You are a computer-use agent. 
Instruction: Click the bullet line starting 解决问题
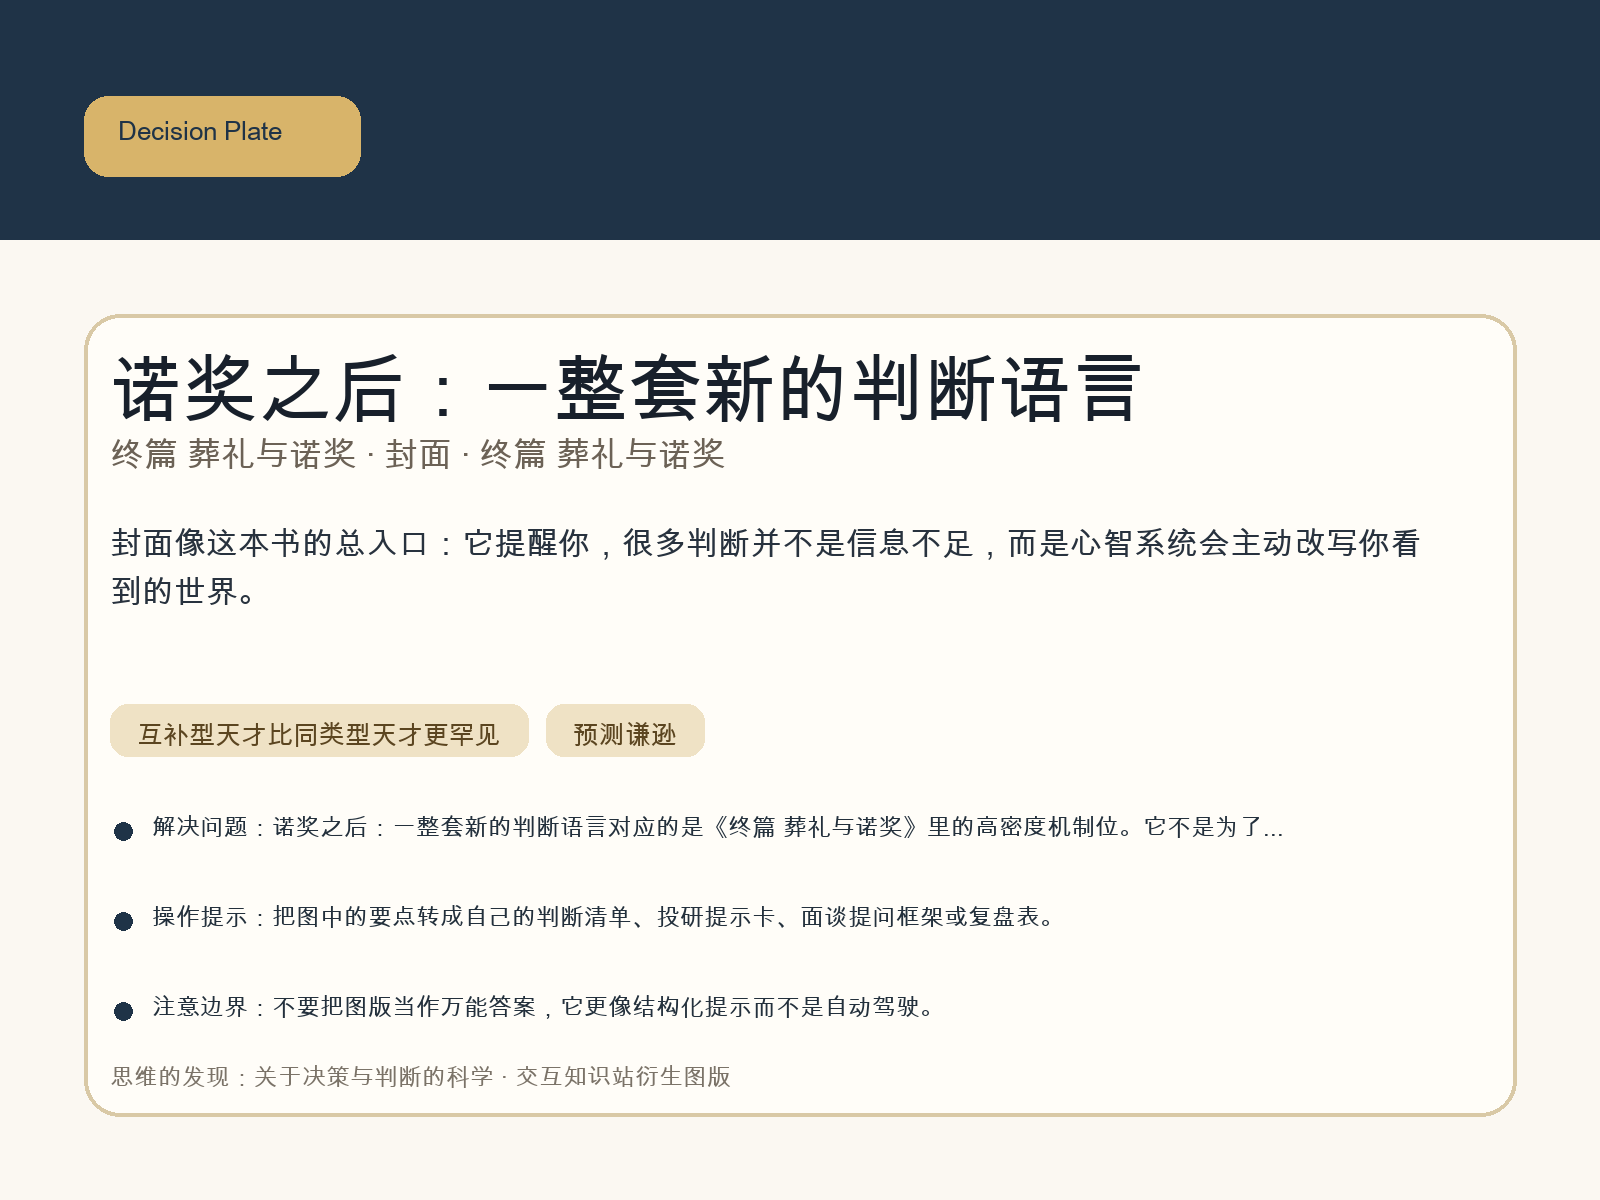718,827
